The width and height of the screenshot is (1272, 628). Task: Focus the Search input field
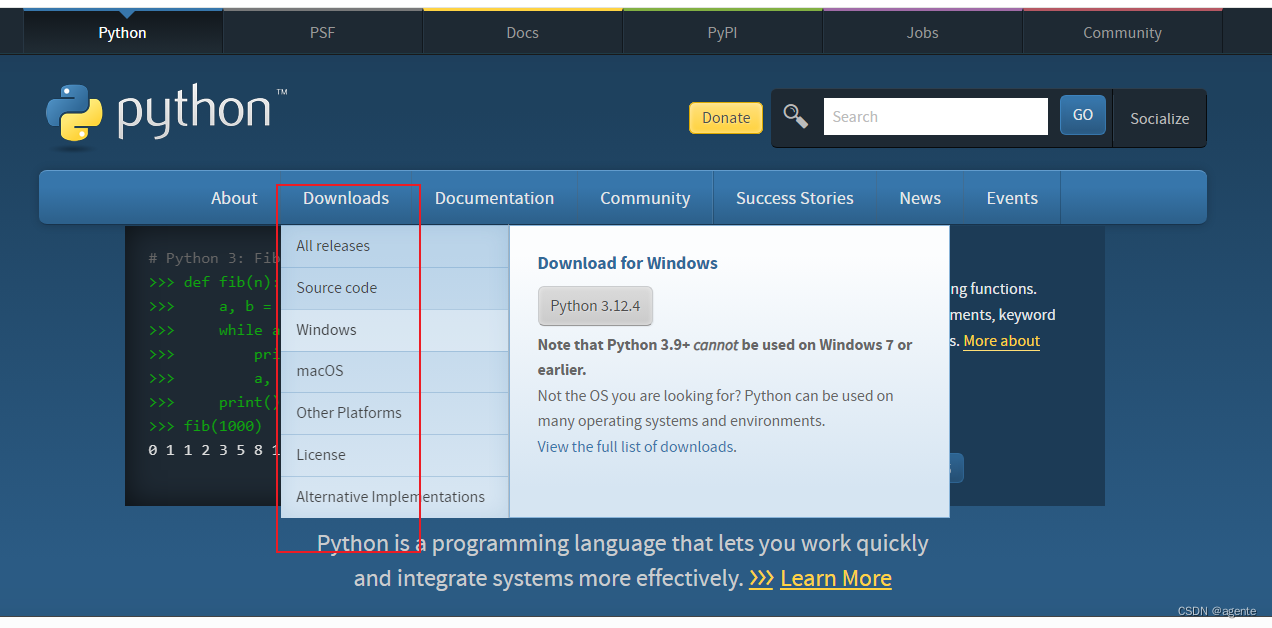(x=935, y=116)
